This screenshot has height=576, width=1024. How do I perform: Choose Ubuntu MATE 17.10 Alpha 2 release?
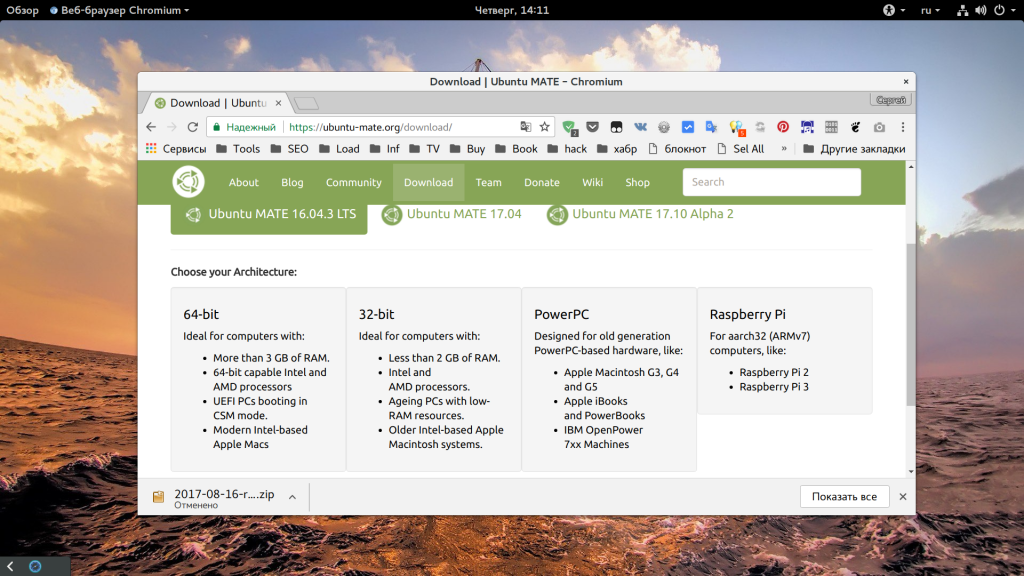[x=641, y=214]
